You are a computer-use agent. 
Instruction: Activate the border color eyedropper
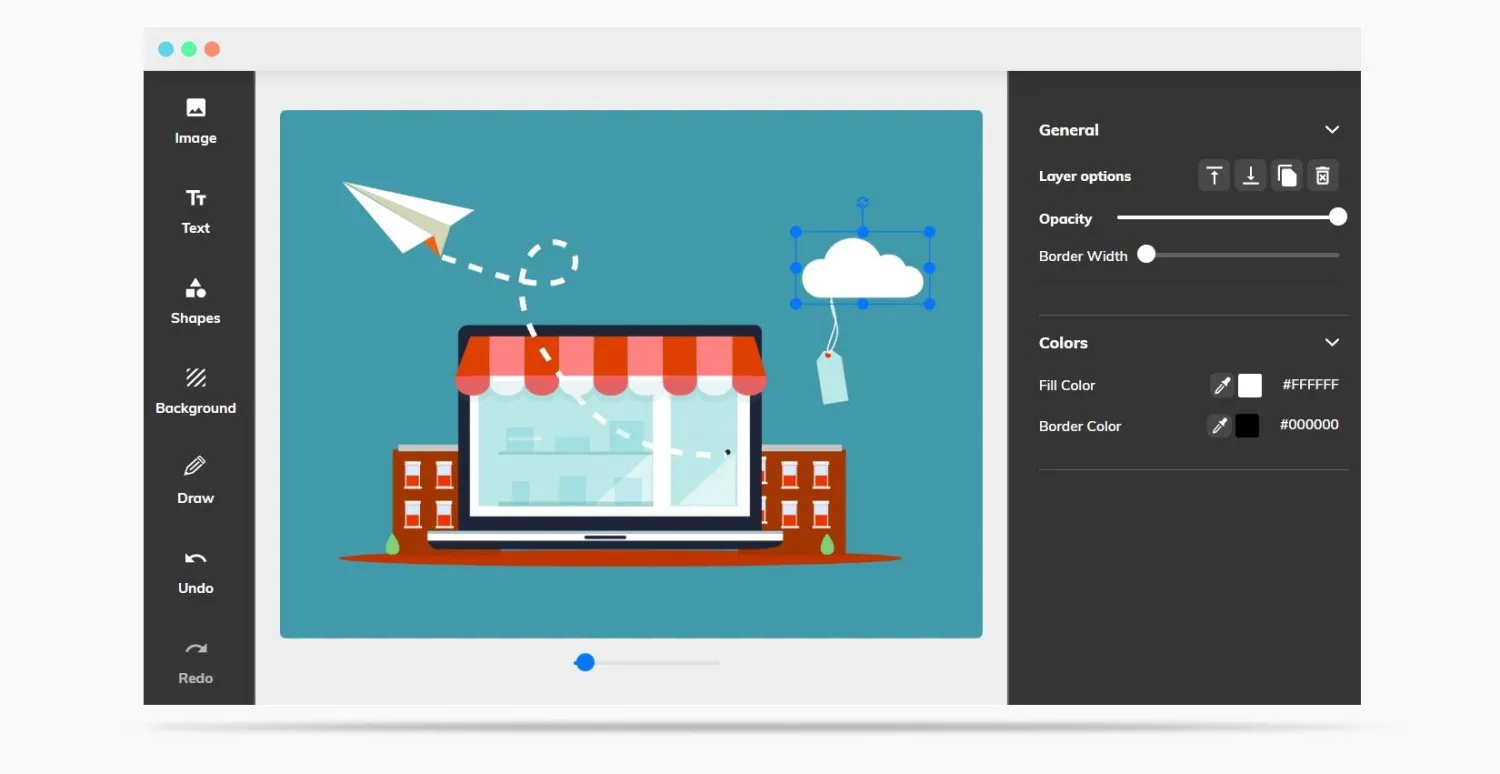1220,425
